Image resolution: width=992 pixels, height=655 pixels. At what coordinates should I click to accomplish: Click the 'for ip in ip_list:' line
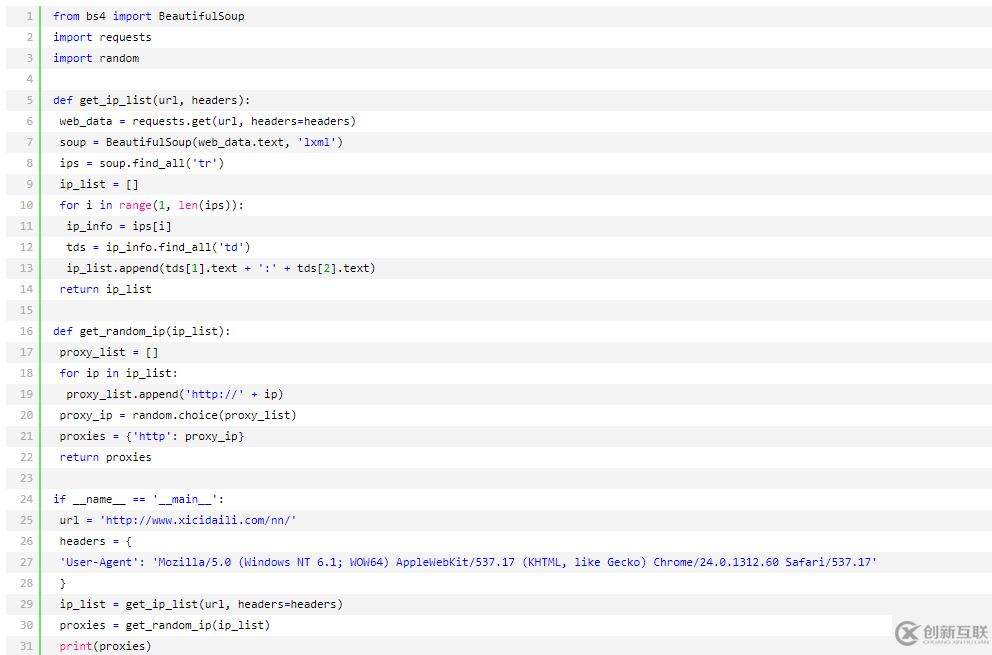(119, 373)
